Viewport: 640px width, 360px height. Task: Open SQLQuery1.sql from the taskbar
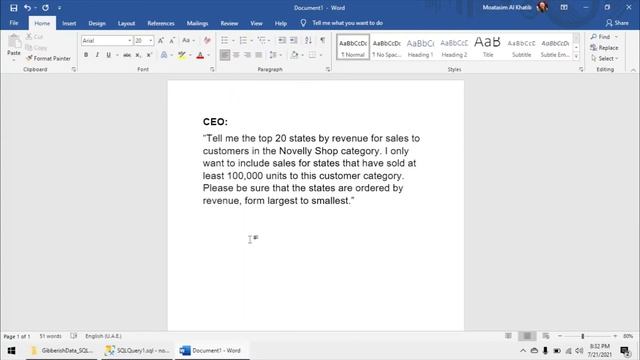(137, 351)
